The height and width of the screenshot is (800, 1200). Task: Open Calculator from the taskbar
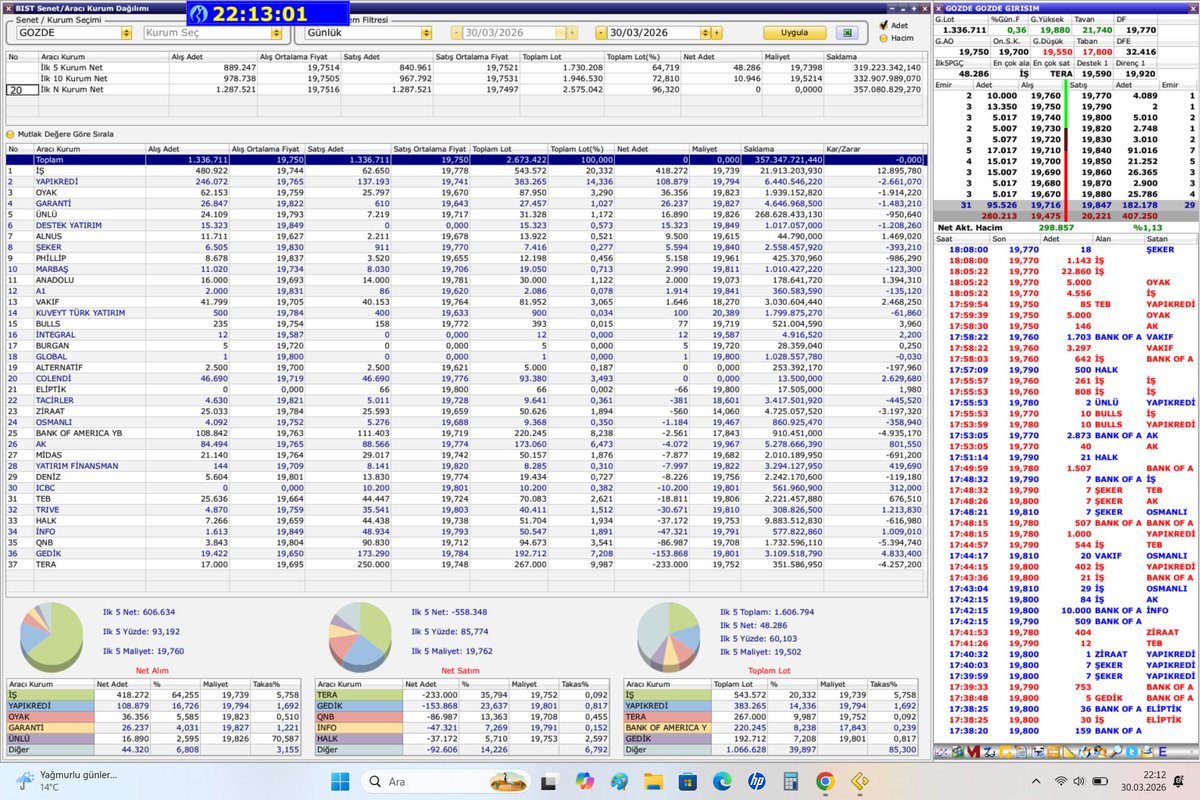(790, 780)
